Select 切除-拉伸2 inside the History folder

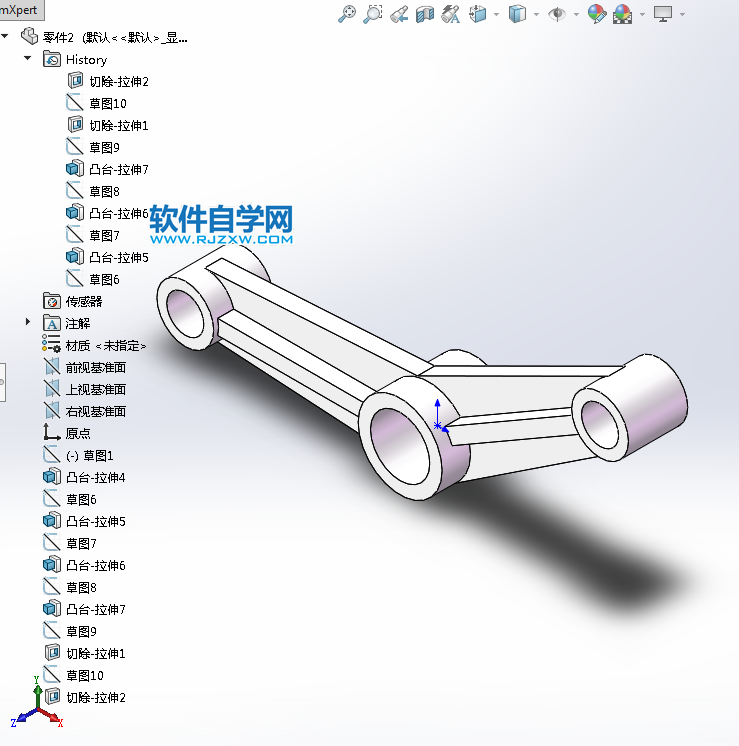(107, 81)
